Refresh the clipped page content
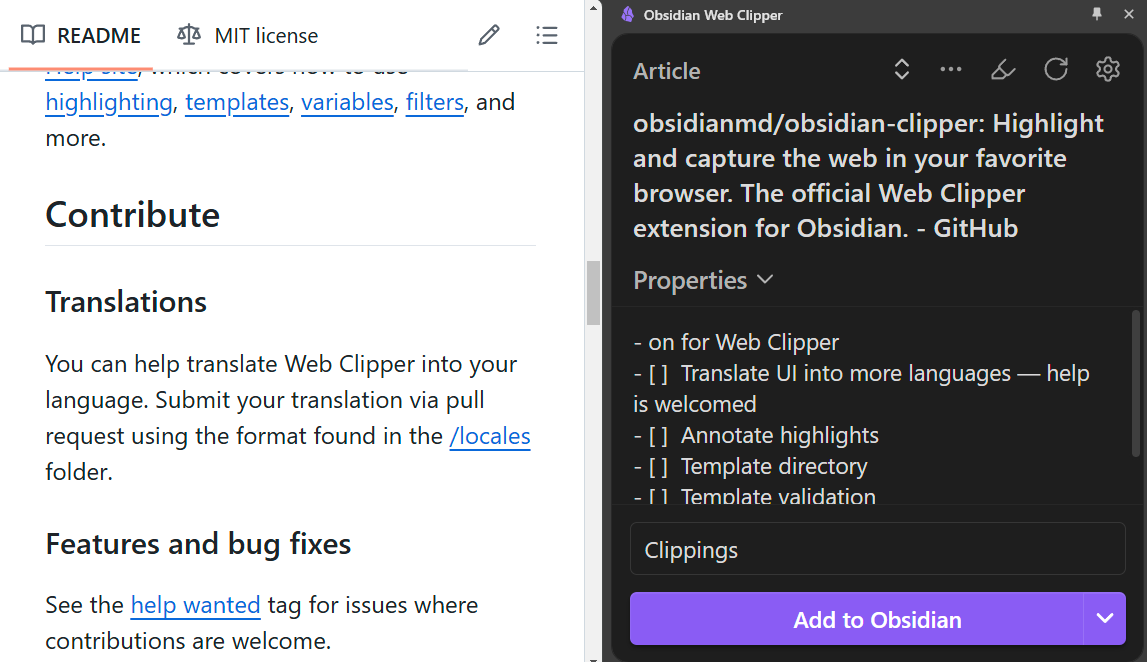The image size is (1147, 662). (1055, 69)
